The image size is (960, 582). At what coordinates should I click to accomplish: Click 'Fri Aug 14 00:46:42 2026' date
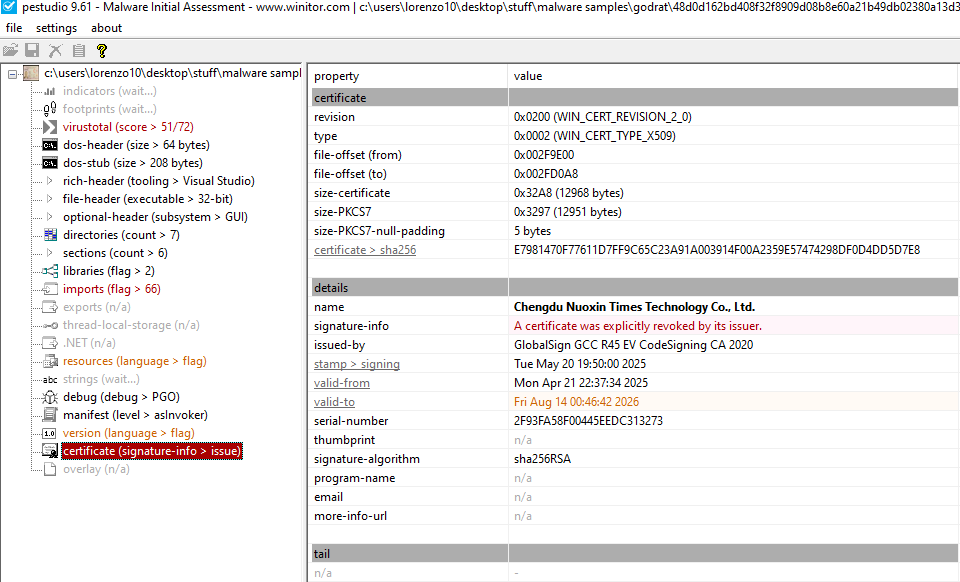coord(577,402)
